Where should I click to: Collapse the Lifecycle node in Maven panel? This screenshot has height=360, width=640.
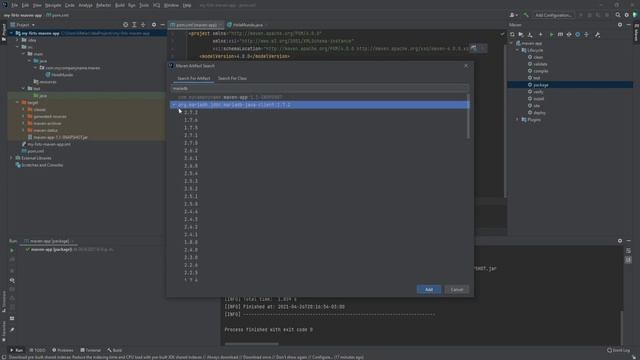click(517, 50)
